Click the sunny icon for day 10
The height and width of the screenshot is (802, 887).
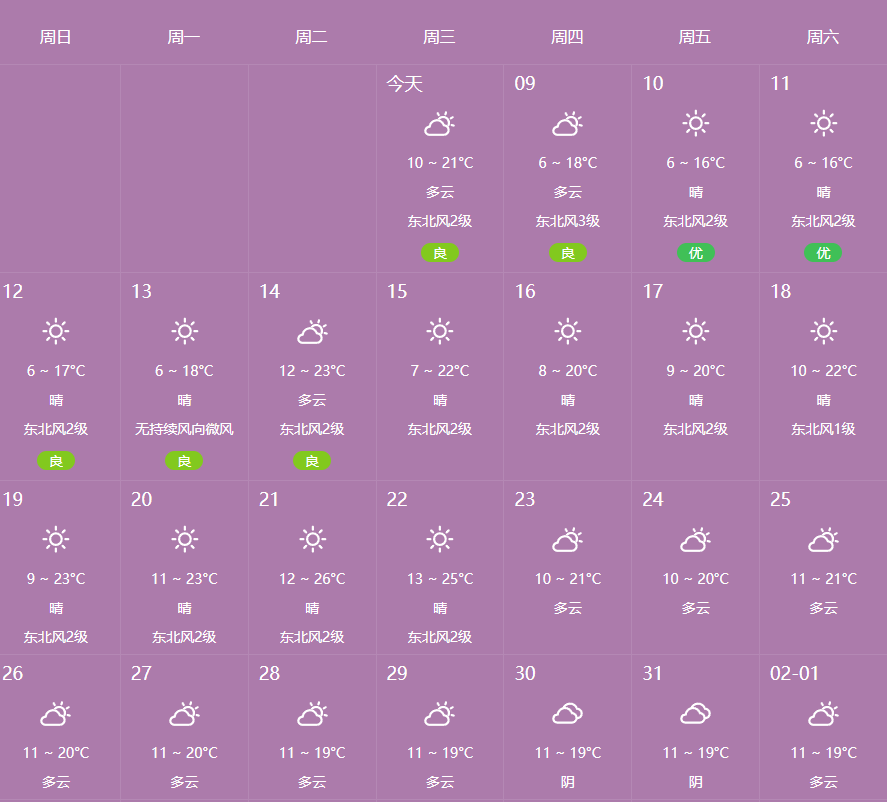pyautogui.click(x=696, y=123)
